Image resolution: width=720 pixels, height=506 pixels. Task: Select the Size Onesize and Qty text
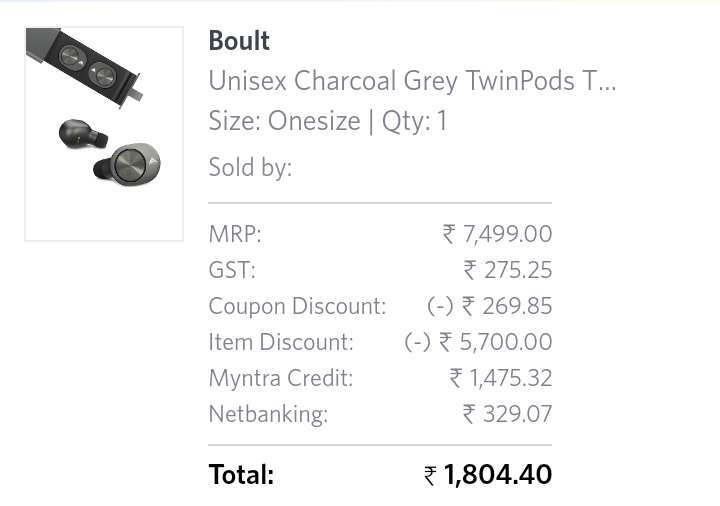328,121
